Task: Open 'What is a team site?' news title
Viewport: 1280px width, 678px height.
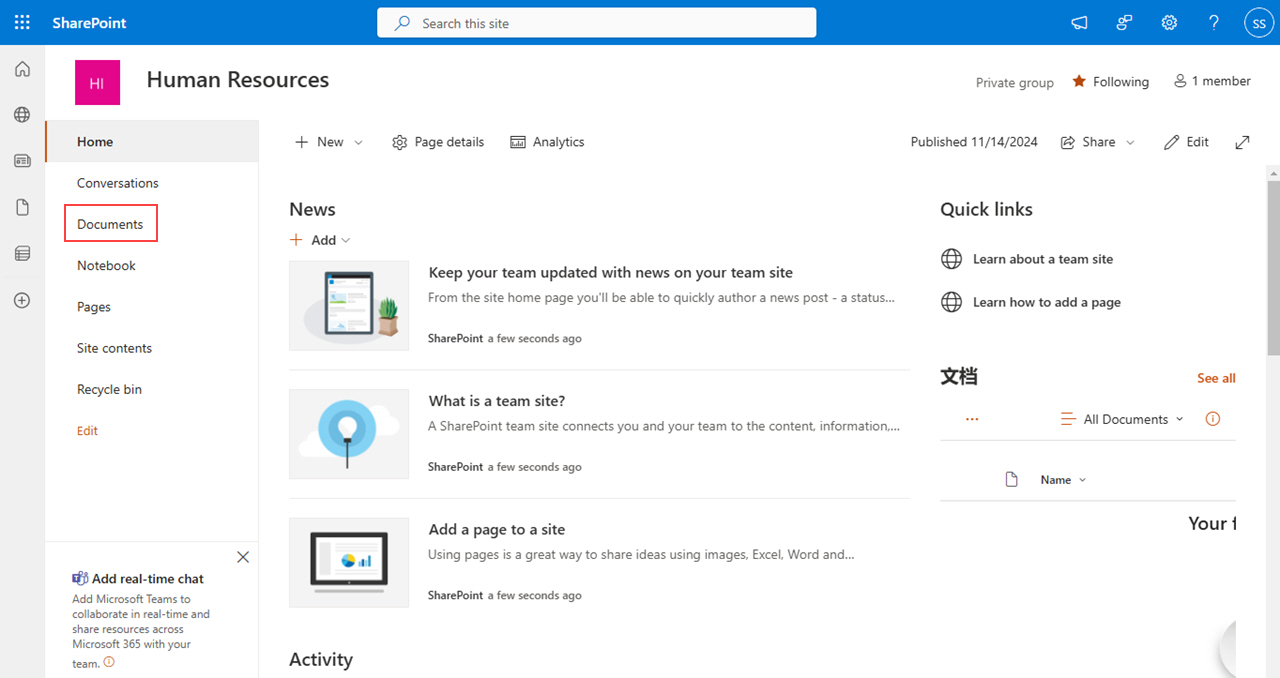Action: coord(497,401)
